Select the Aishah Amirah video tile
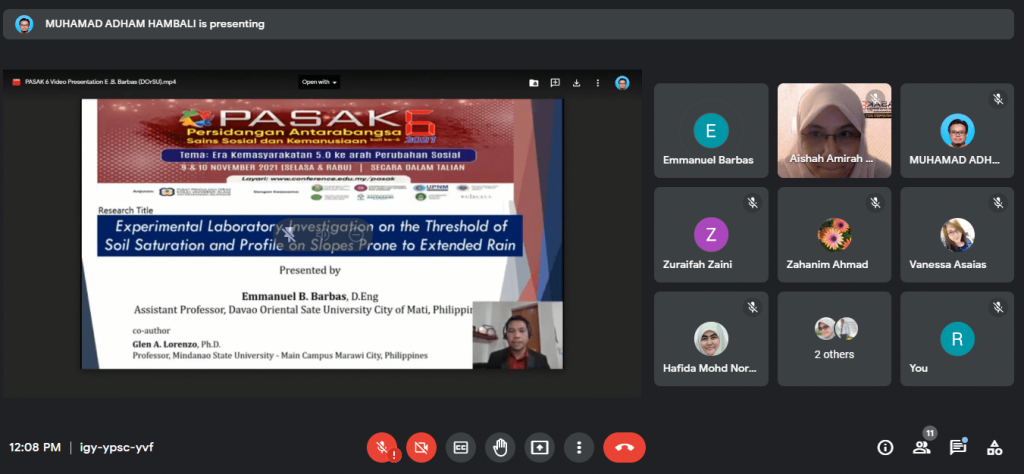The image size is (1024, 474). point(834,131)
